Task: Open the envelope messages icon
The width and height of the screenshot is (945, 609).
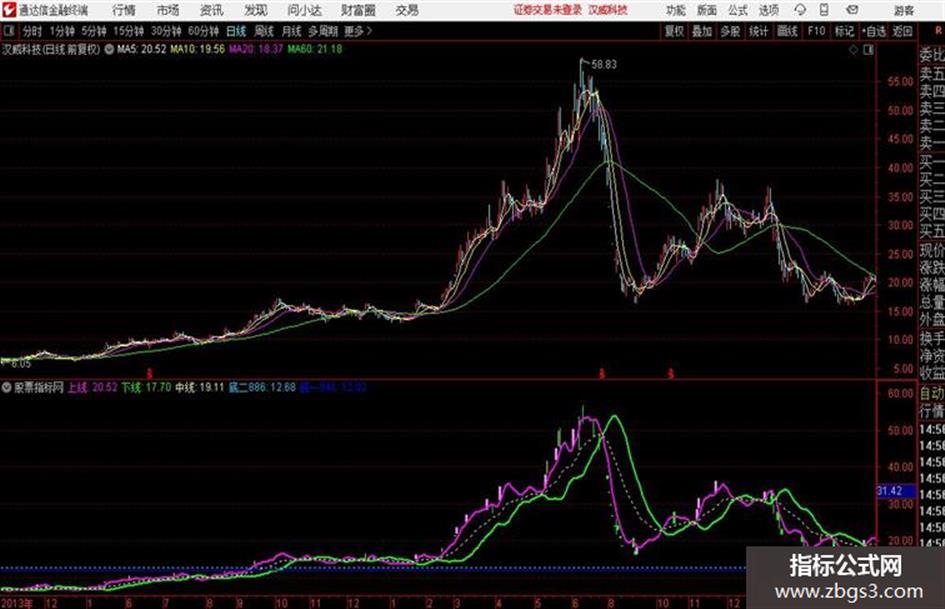Action: [852, 10]
